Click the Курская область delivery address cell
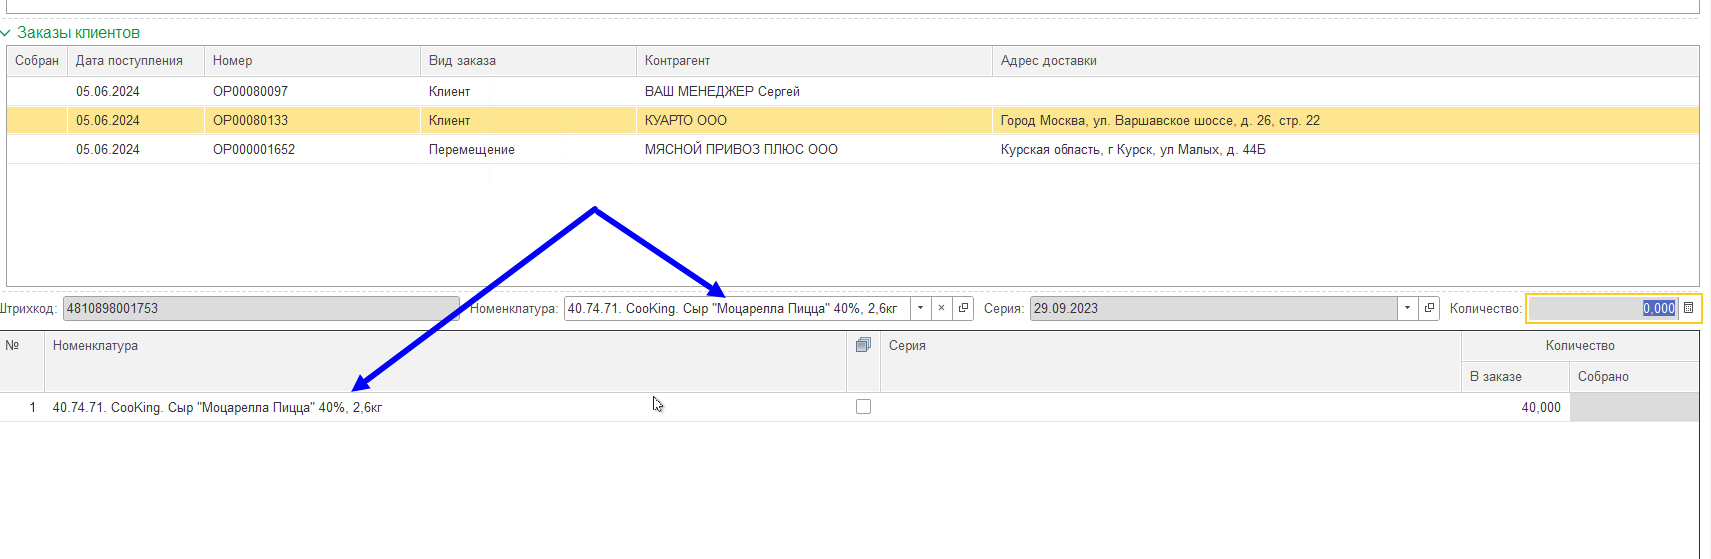The width and height of the screenshot is (1711, 559). 1345,149
